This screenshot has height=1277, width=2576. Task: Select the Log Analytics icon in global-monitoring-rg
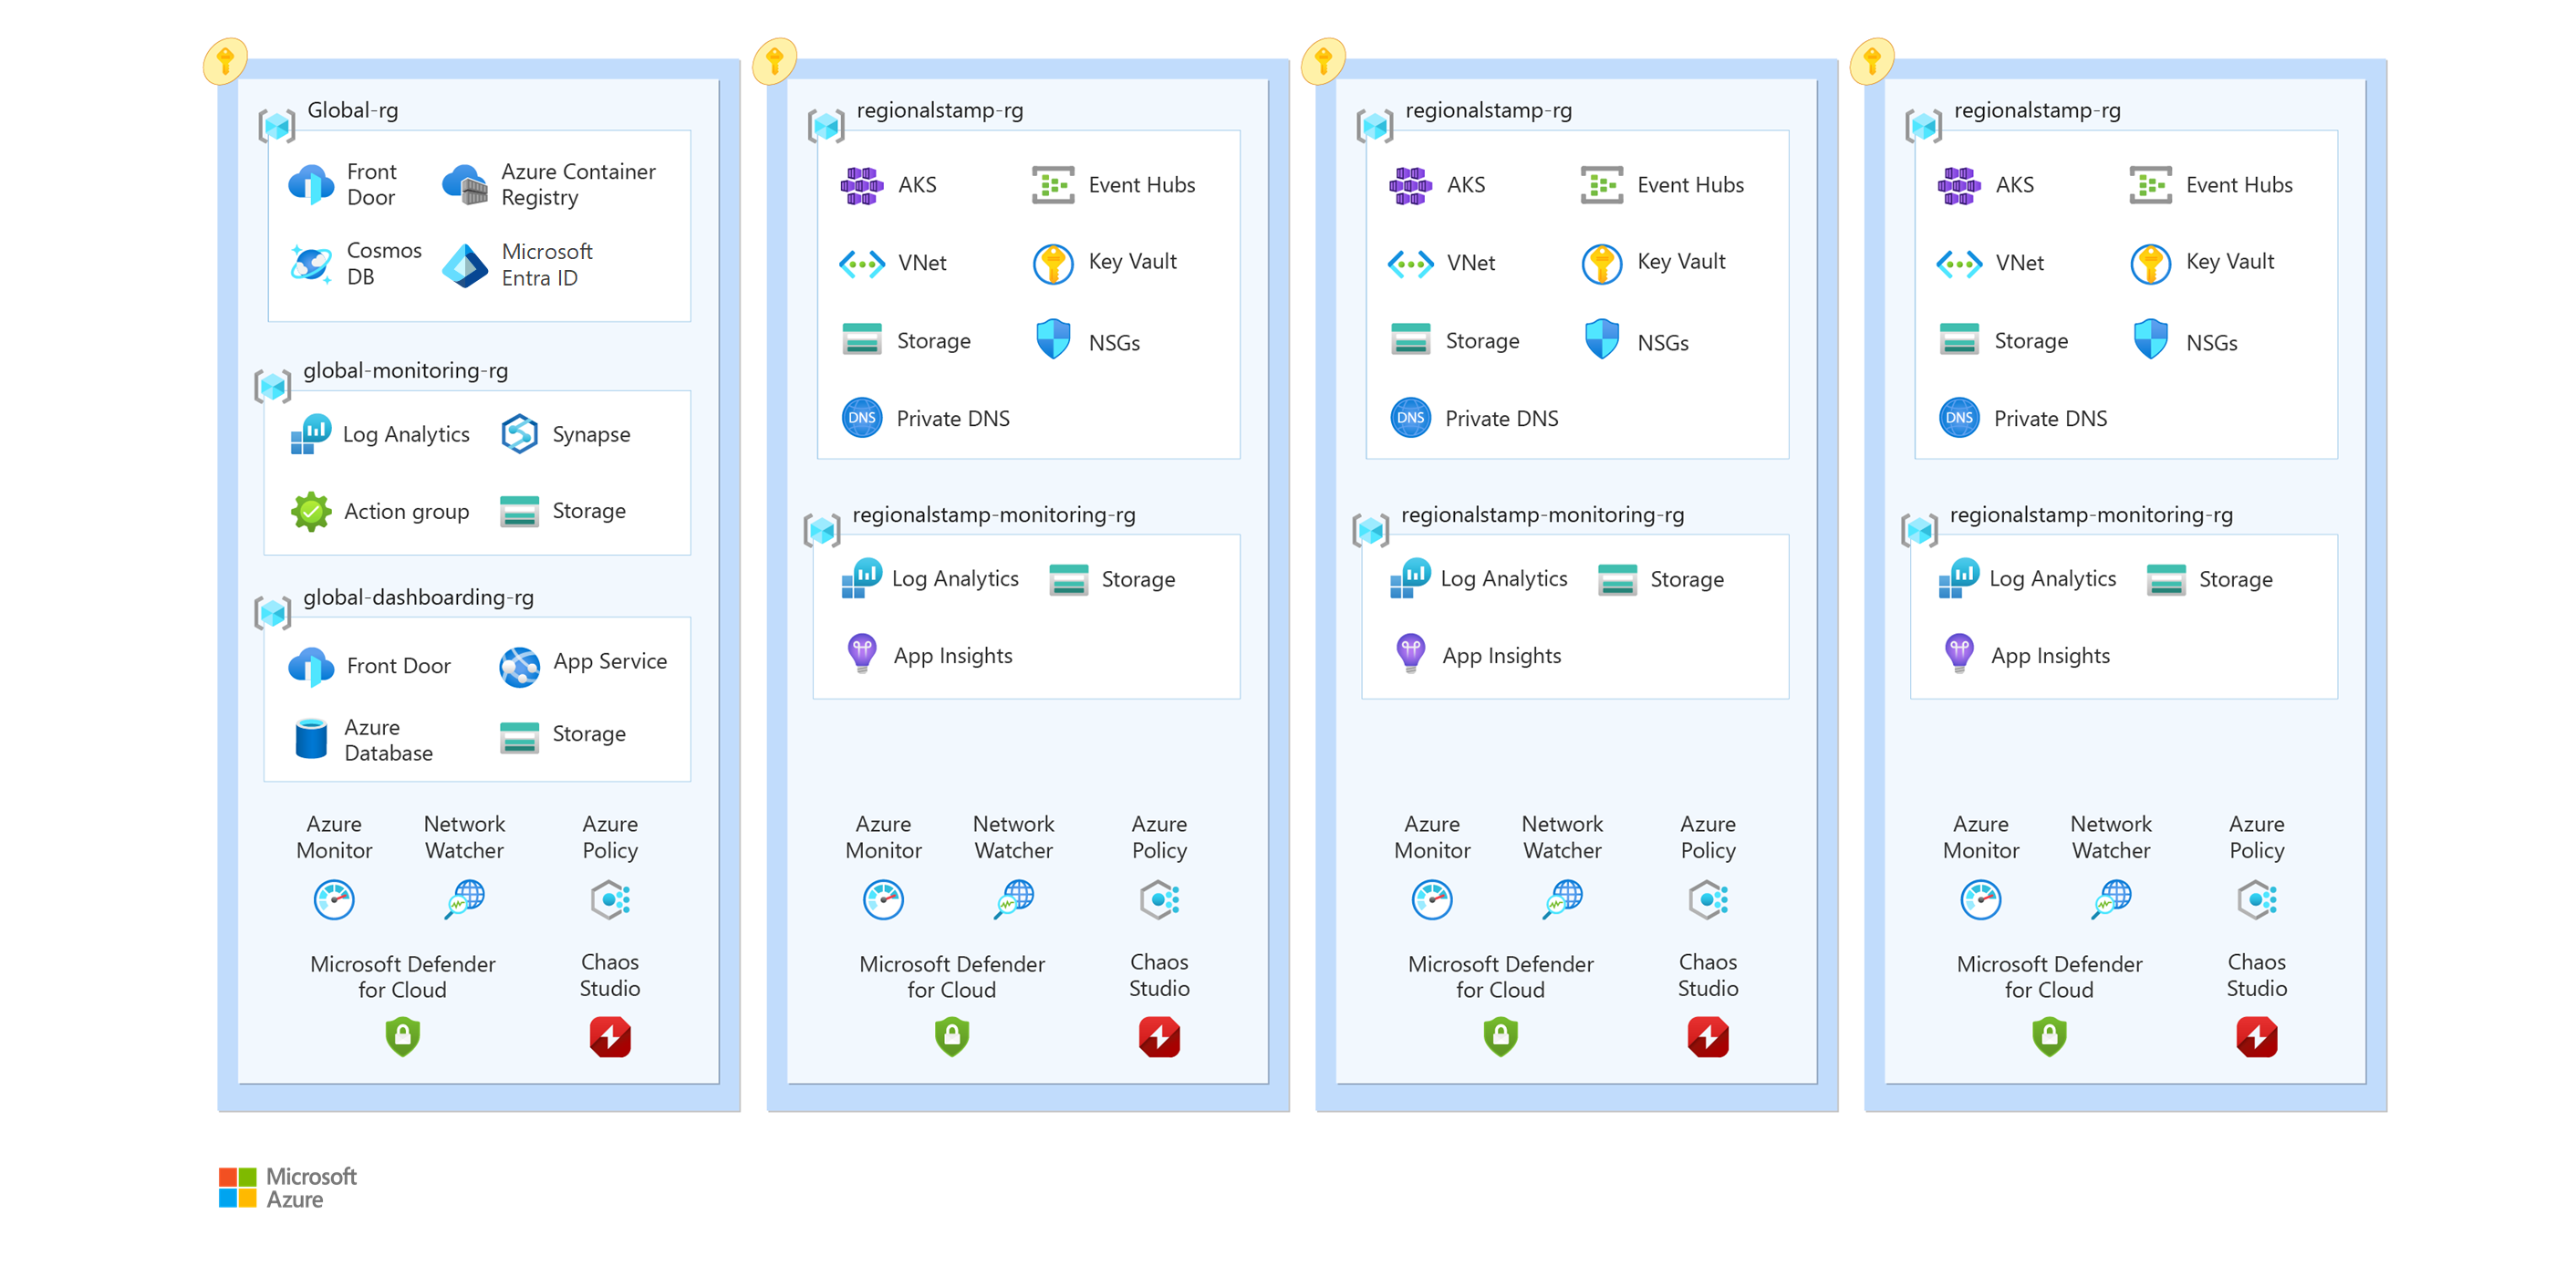pyautogui.click(x=311, y=434)
